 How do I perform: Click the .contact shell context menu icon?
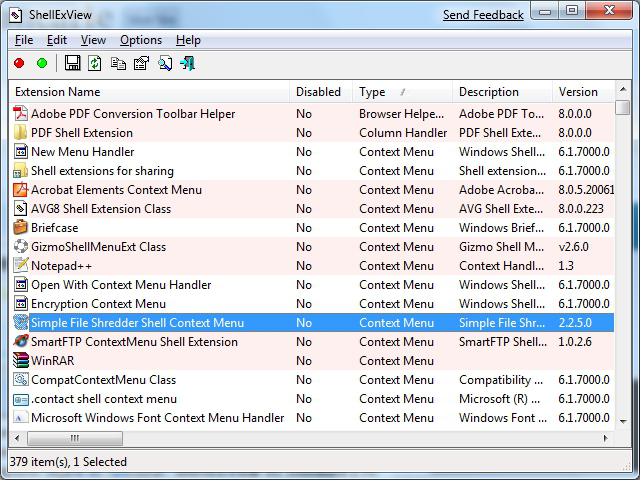(20, 399)
